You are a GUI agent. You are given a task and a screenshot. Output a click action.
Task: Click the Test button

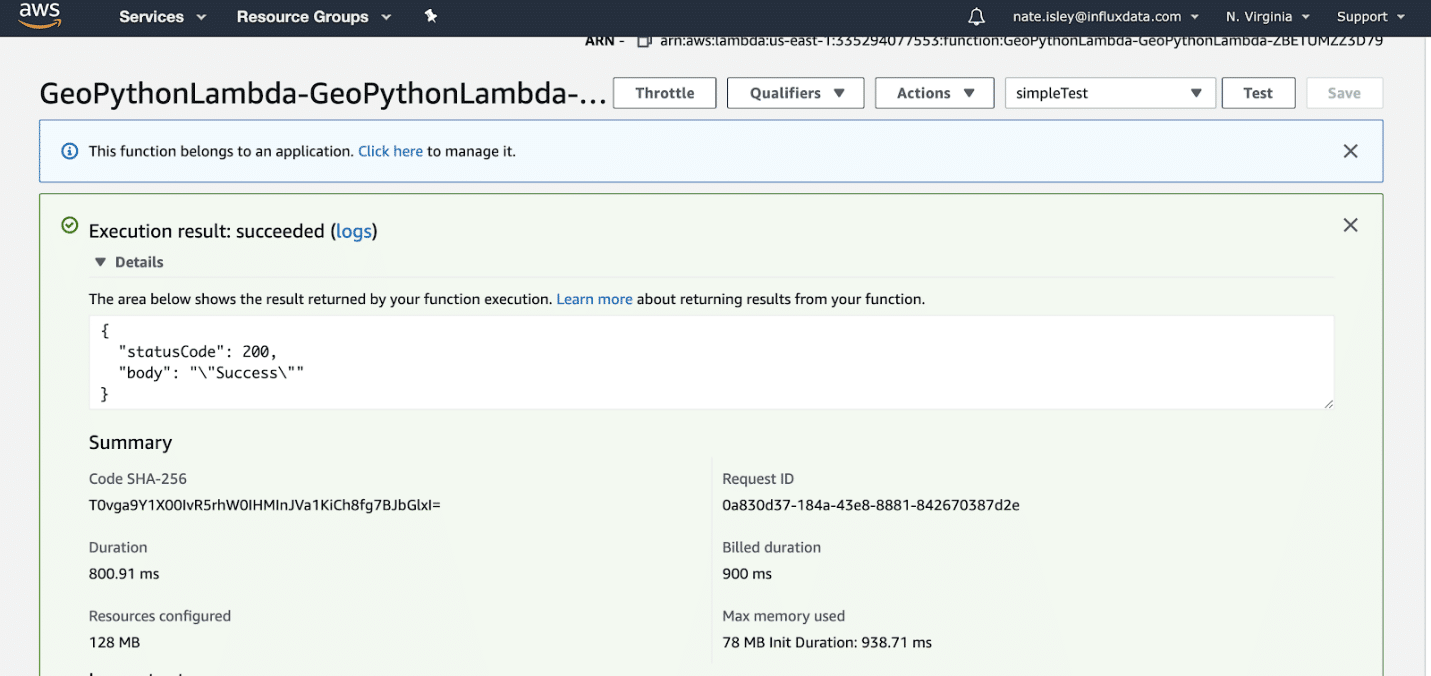1258,92
